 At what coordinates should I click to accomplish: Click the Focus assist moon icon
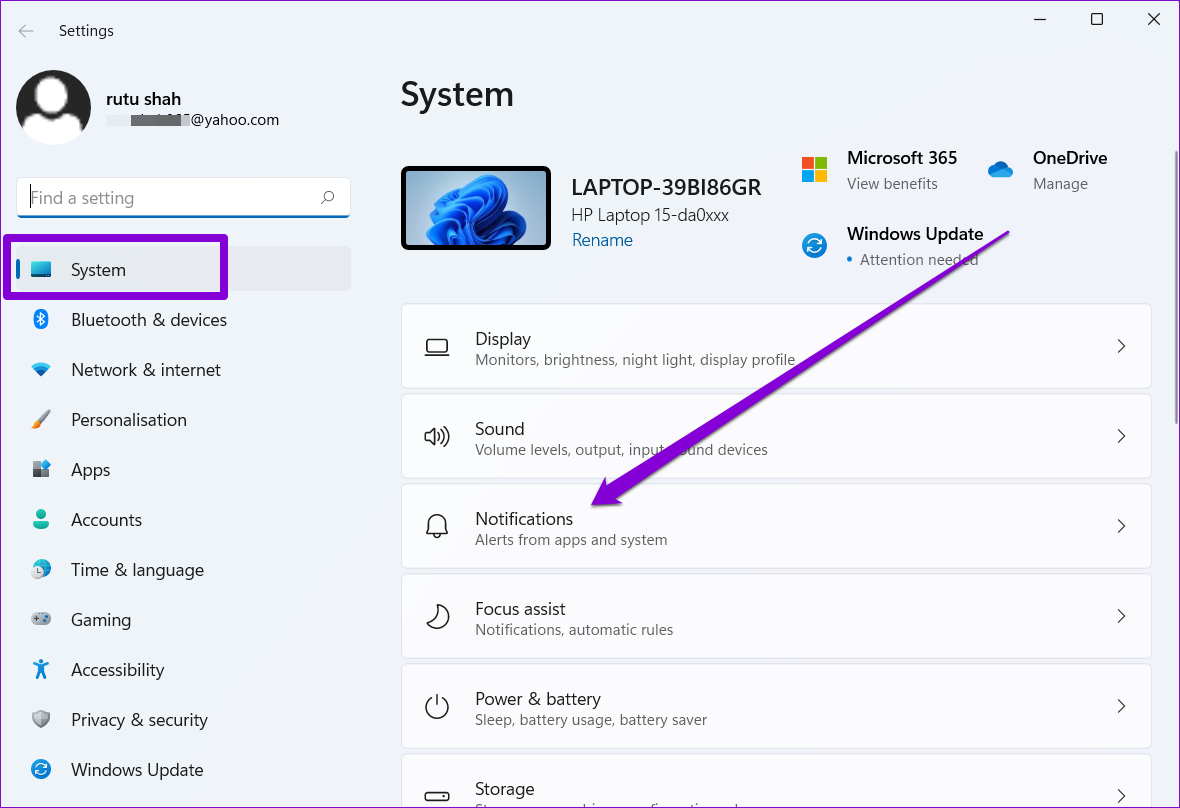(x=436, y=616)
